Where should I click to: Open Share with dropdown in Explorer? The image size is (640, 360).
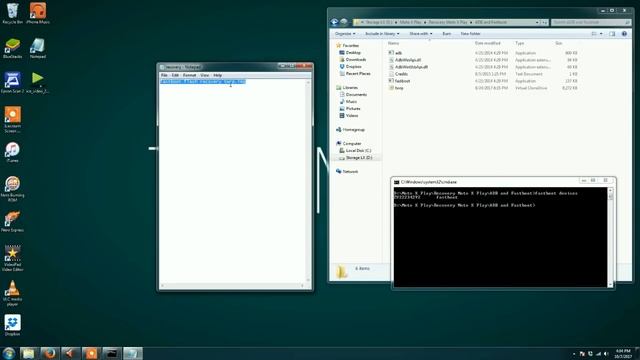pyautogui.click(x=421, y=34)
